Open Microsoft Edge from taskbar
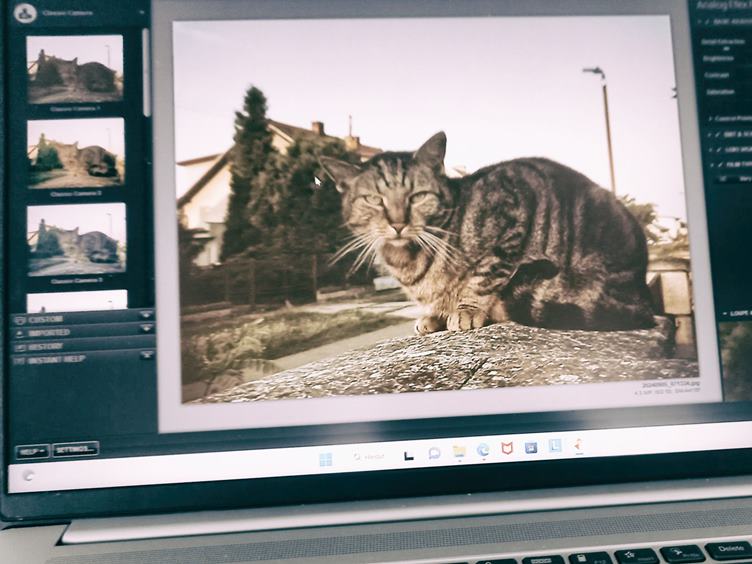This screenshot has width=752, height=564. pos(483,450)
